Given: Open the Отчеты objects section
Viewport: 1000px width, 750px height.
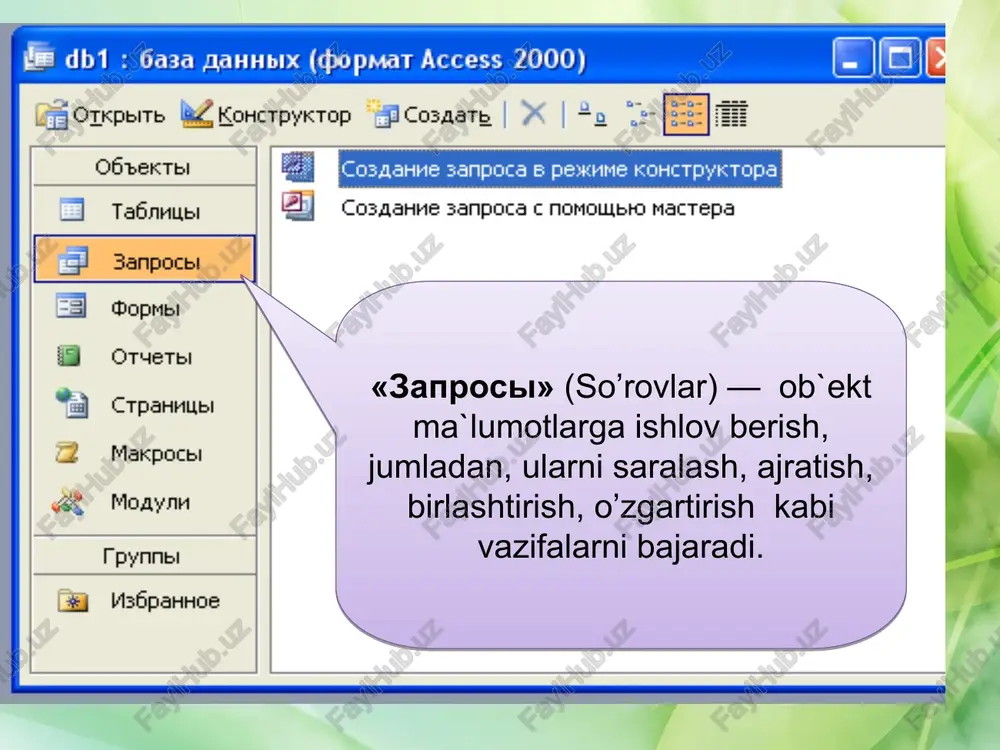Looking at the screenshot, I should 144,357.
